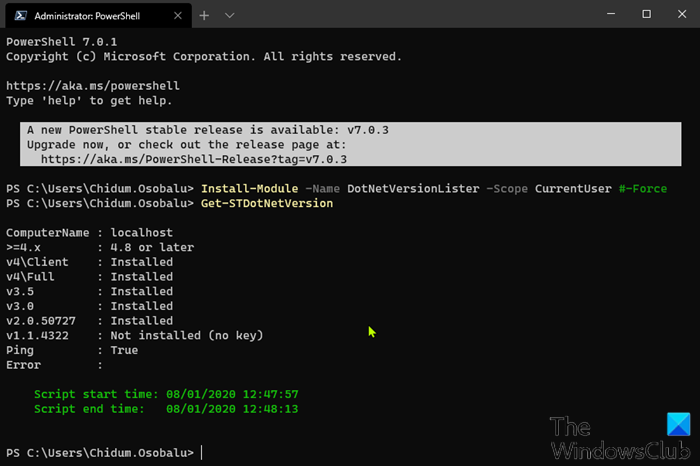The image size is (700, 466).
Task: Close the Windows Terminal window
Action: (676, 16)
